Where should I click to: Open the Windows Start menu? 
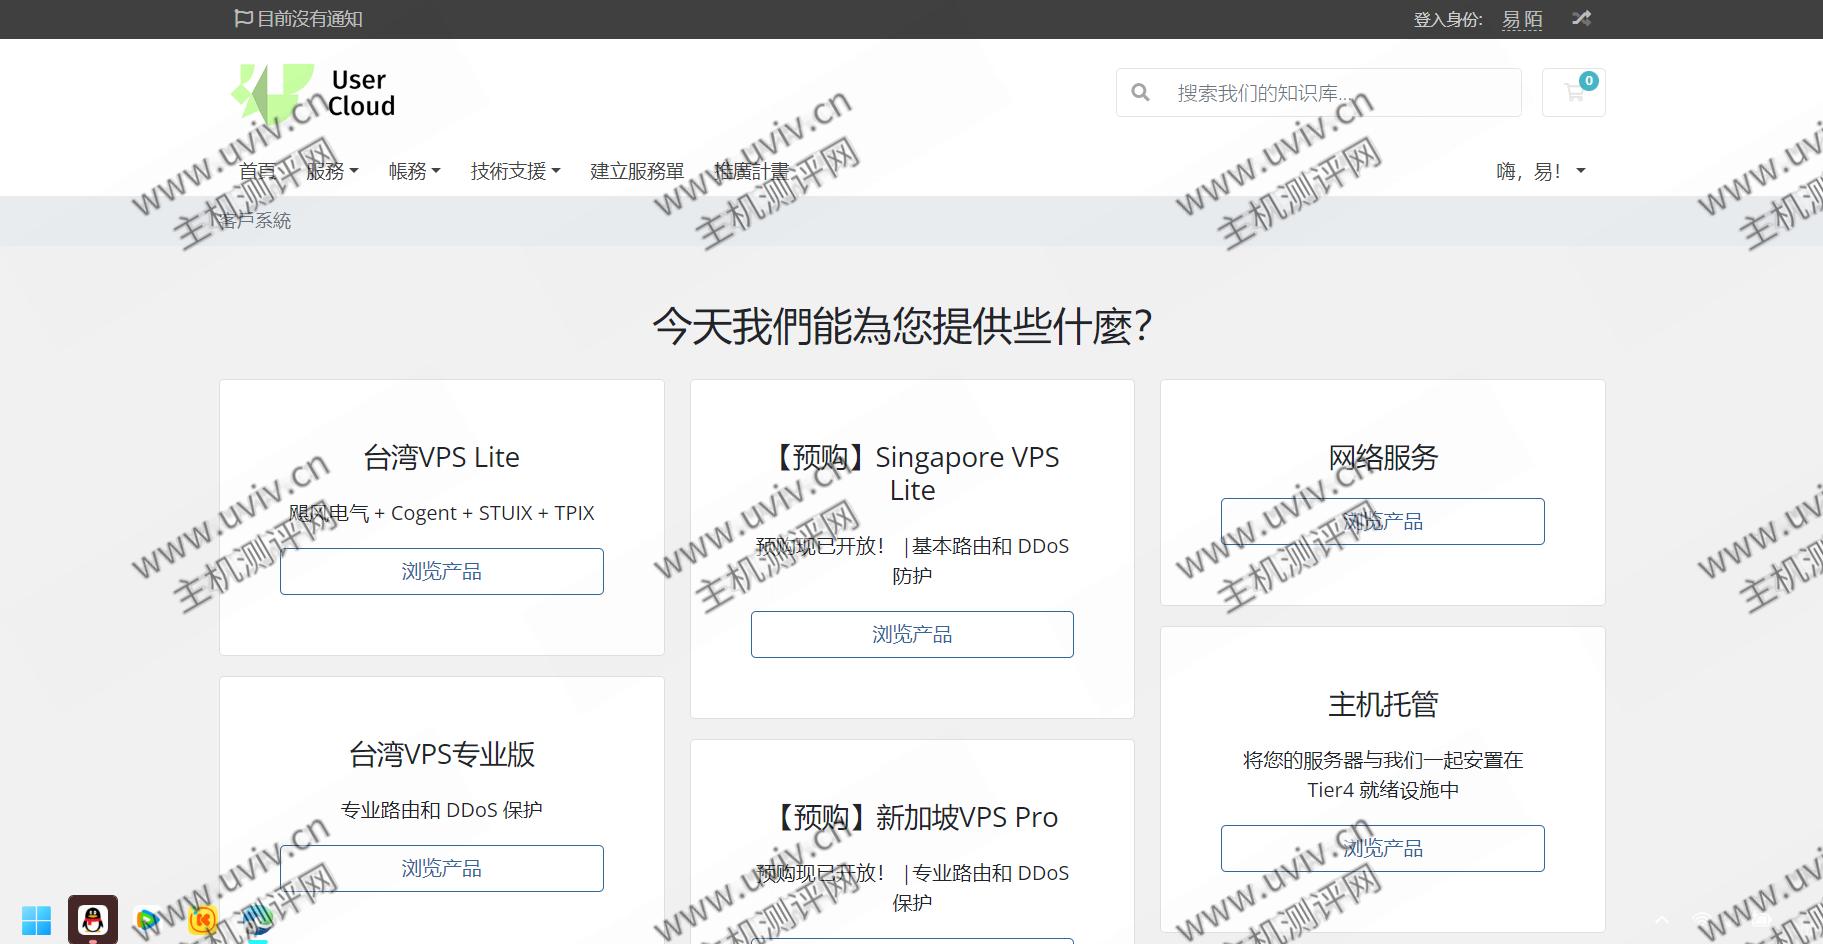coord(36,920)
